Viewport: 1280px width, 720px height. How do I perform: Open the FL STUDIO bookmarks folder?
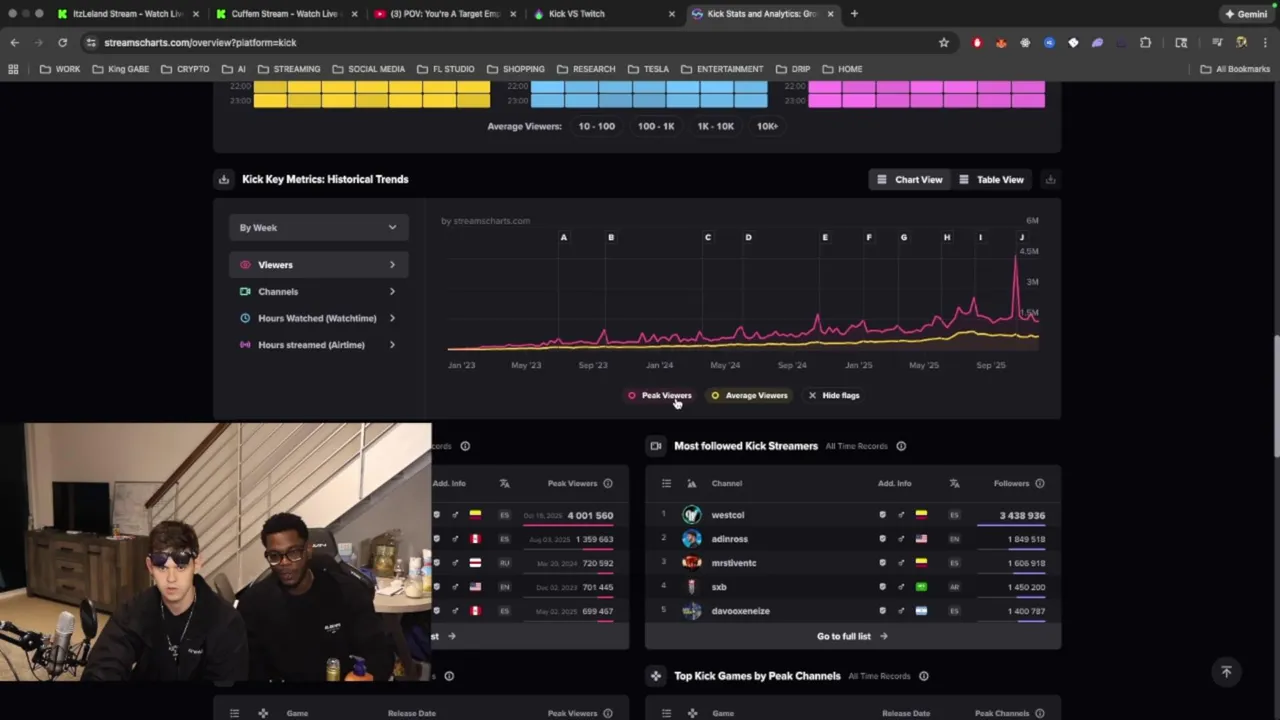click(445, 69)
